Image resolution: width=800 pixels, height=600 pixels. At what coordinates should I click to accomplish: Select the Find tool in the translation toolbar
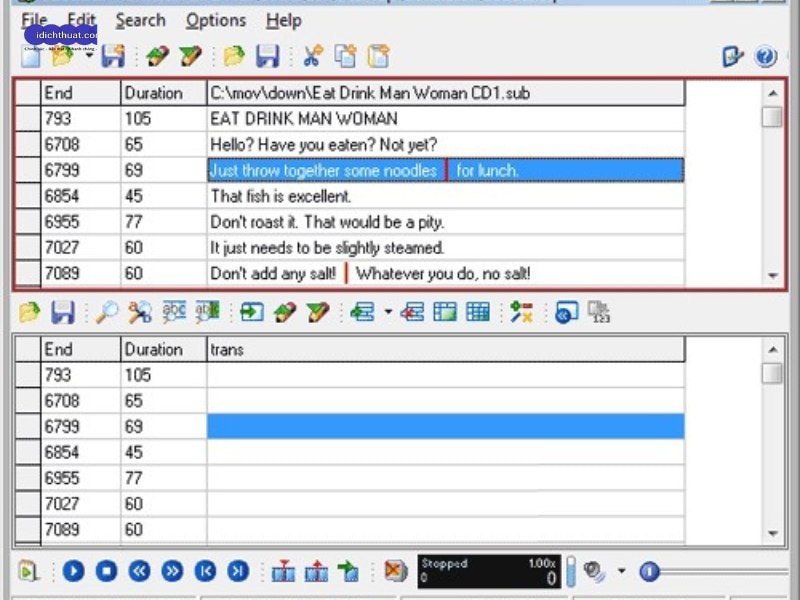click(x=105, y=312)
